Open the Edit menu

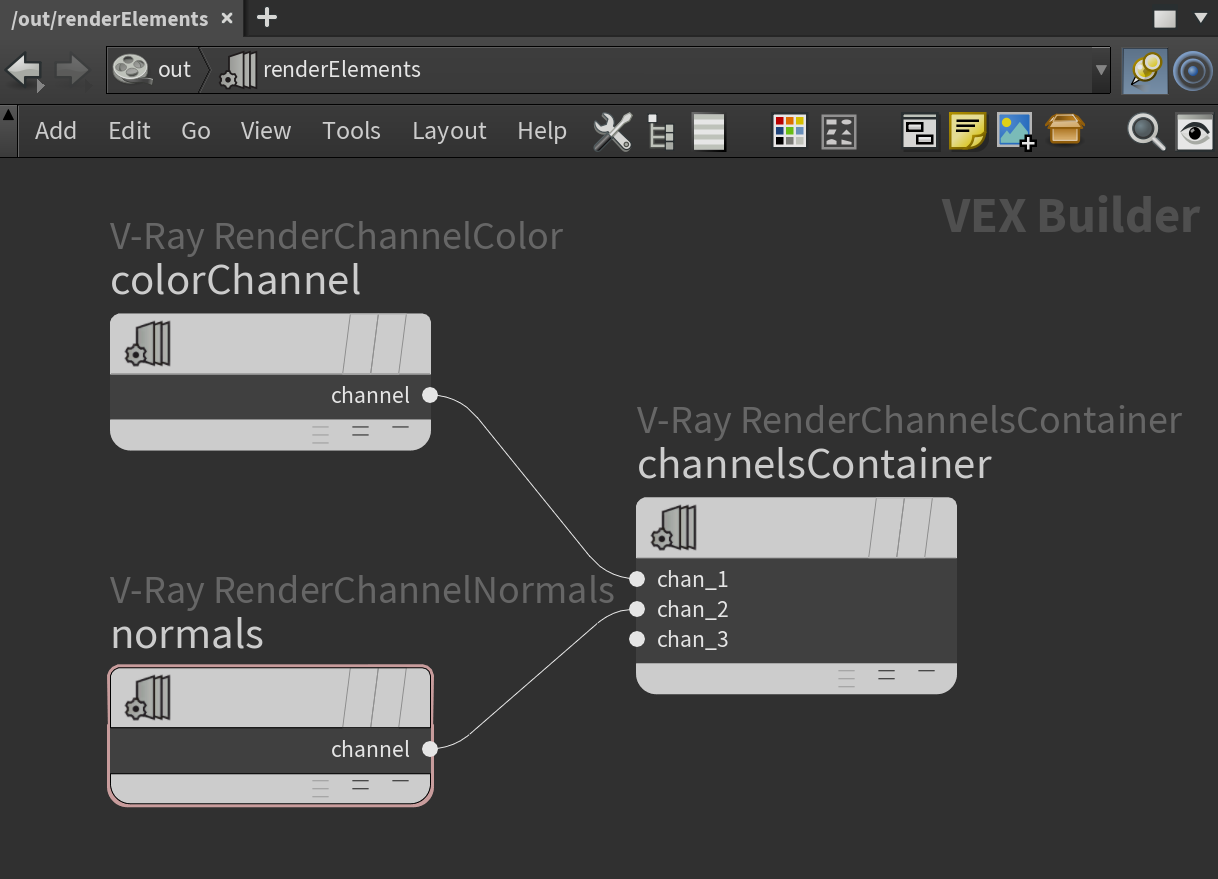129,131
